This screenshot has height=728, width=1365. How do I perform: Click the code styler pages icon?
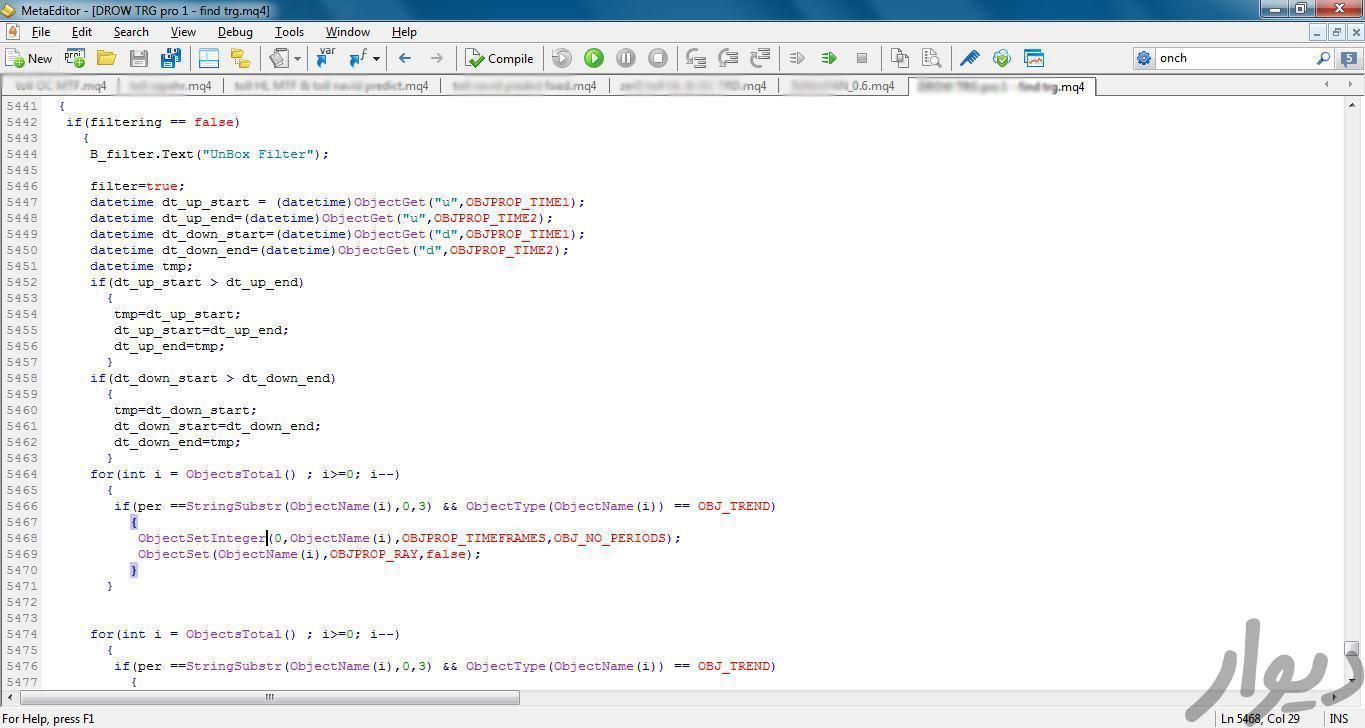click(279, 58)
